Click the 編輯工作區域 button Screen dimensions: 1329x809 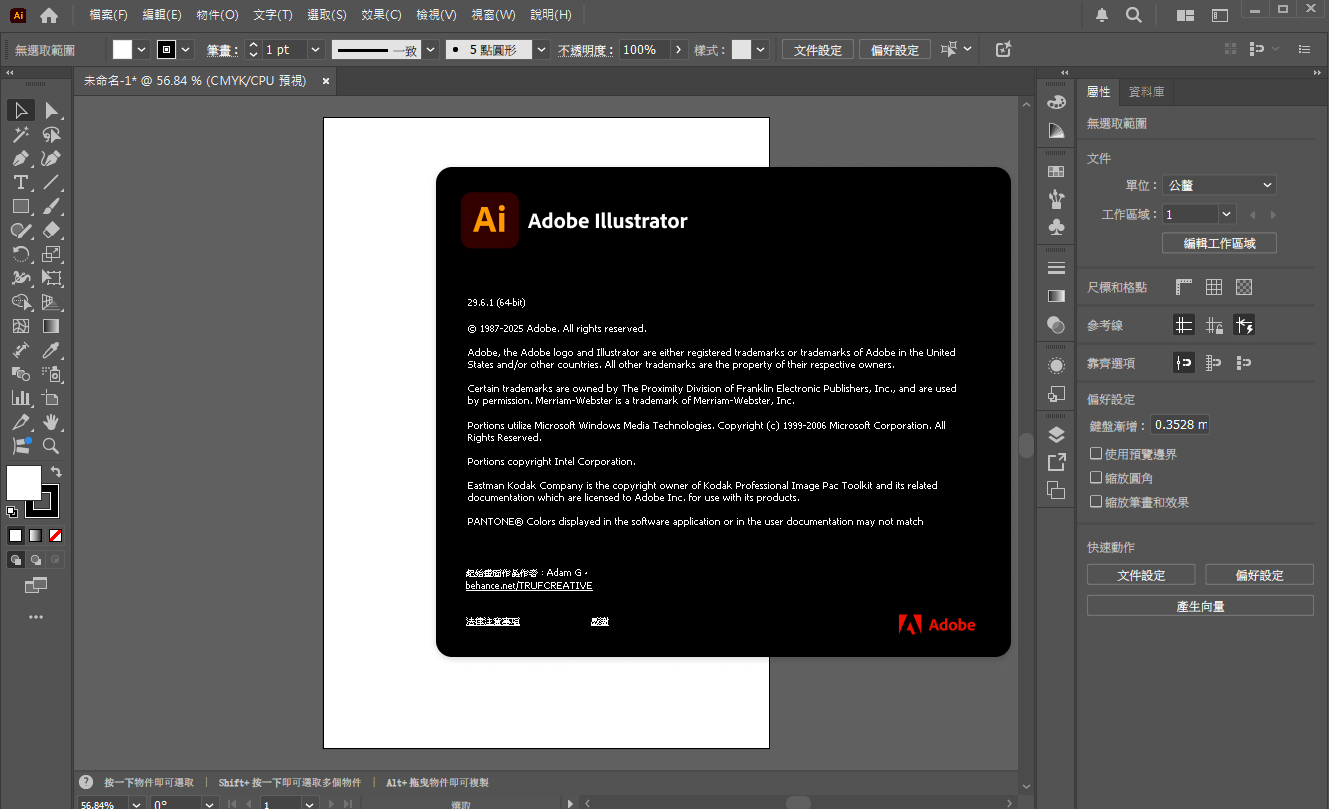[x=1219, y=243]
